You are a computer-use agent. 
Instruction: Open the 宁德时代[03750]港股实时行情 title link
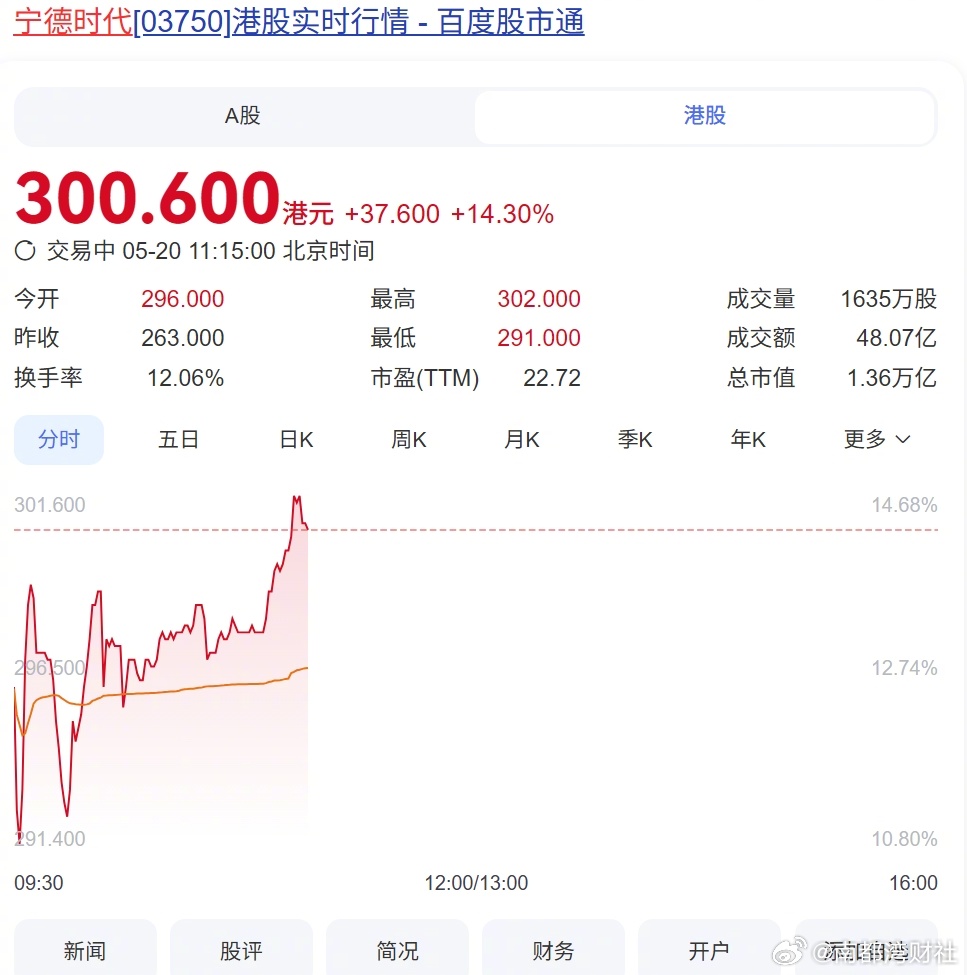coord(298,22)
